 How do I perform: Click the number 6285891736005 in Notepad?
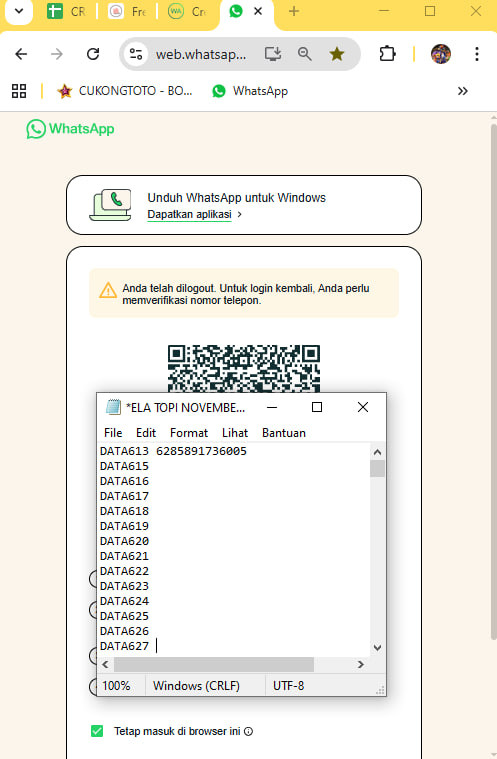201,451
